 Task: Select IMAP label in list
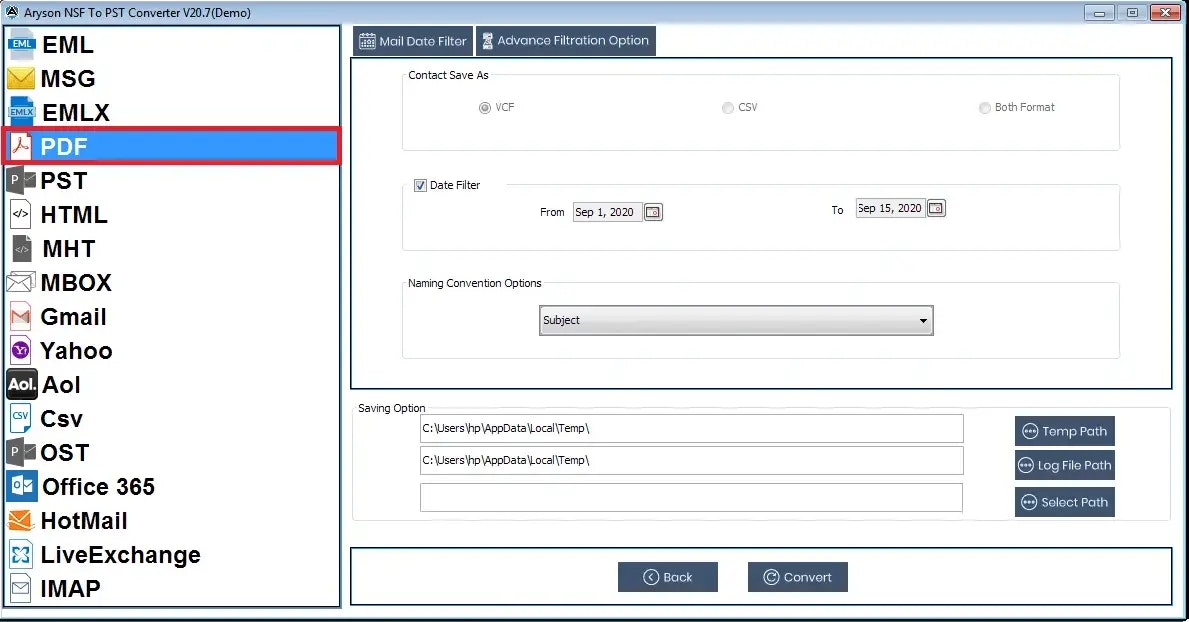pos(71,589)
